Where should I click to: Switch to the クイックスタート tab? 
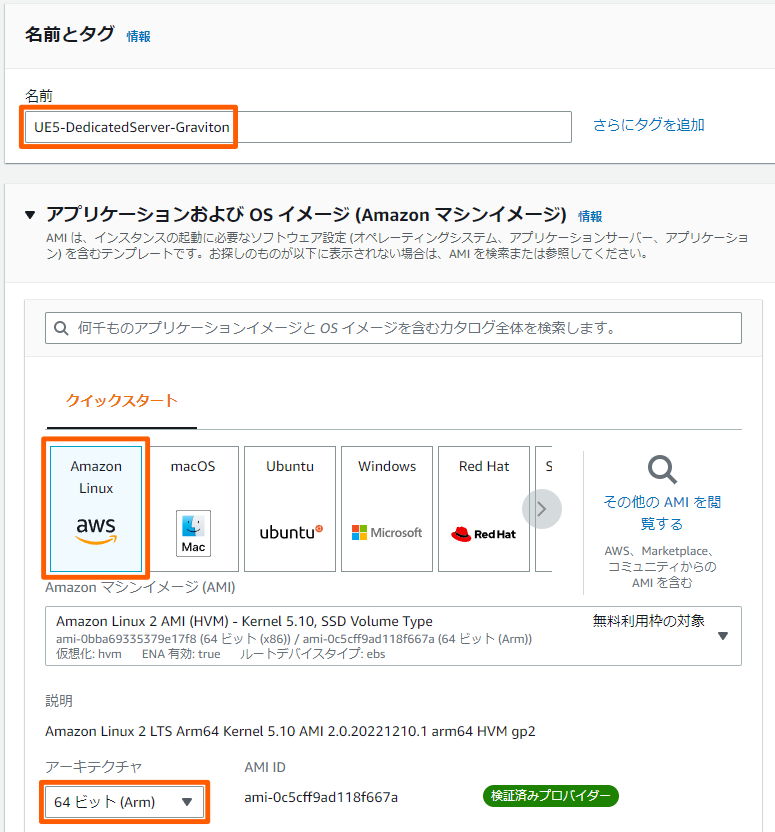click(x=121, y=401)
